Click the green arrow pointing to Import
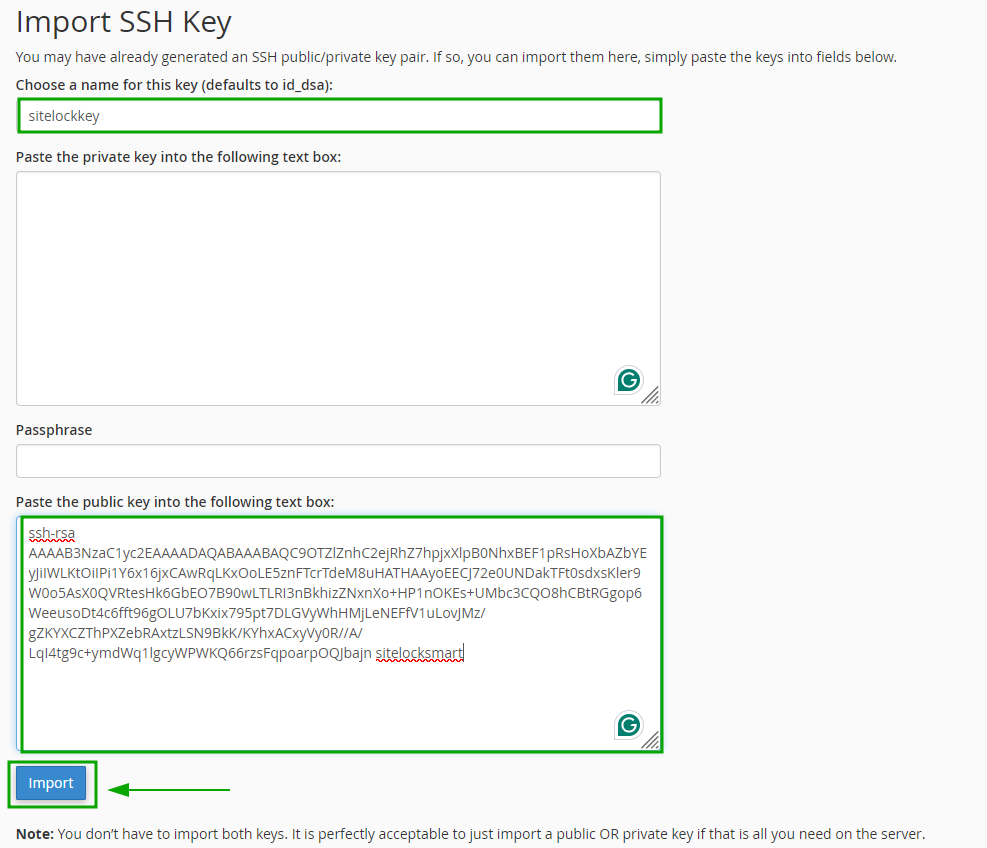987x848 pixels. click(x=170, y=790)
